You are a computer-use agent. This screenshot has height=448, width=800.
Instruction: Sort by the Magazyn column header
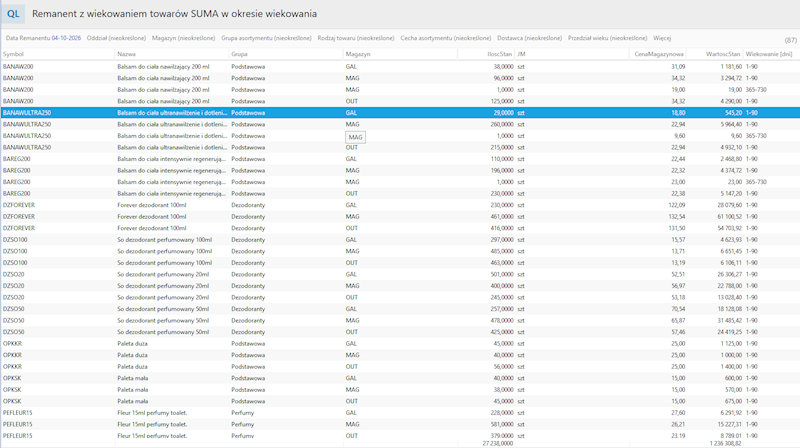pos(400,54)
